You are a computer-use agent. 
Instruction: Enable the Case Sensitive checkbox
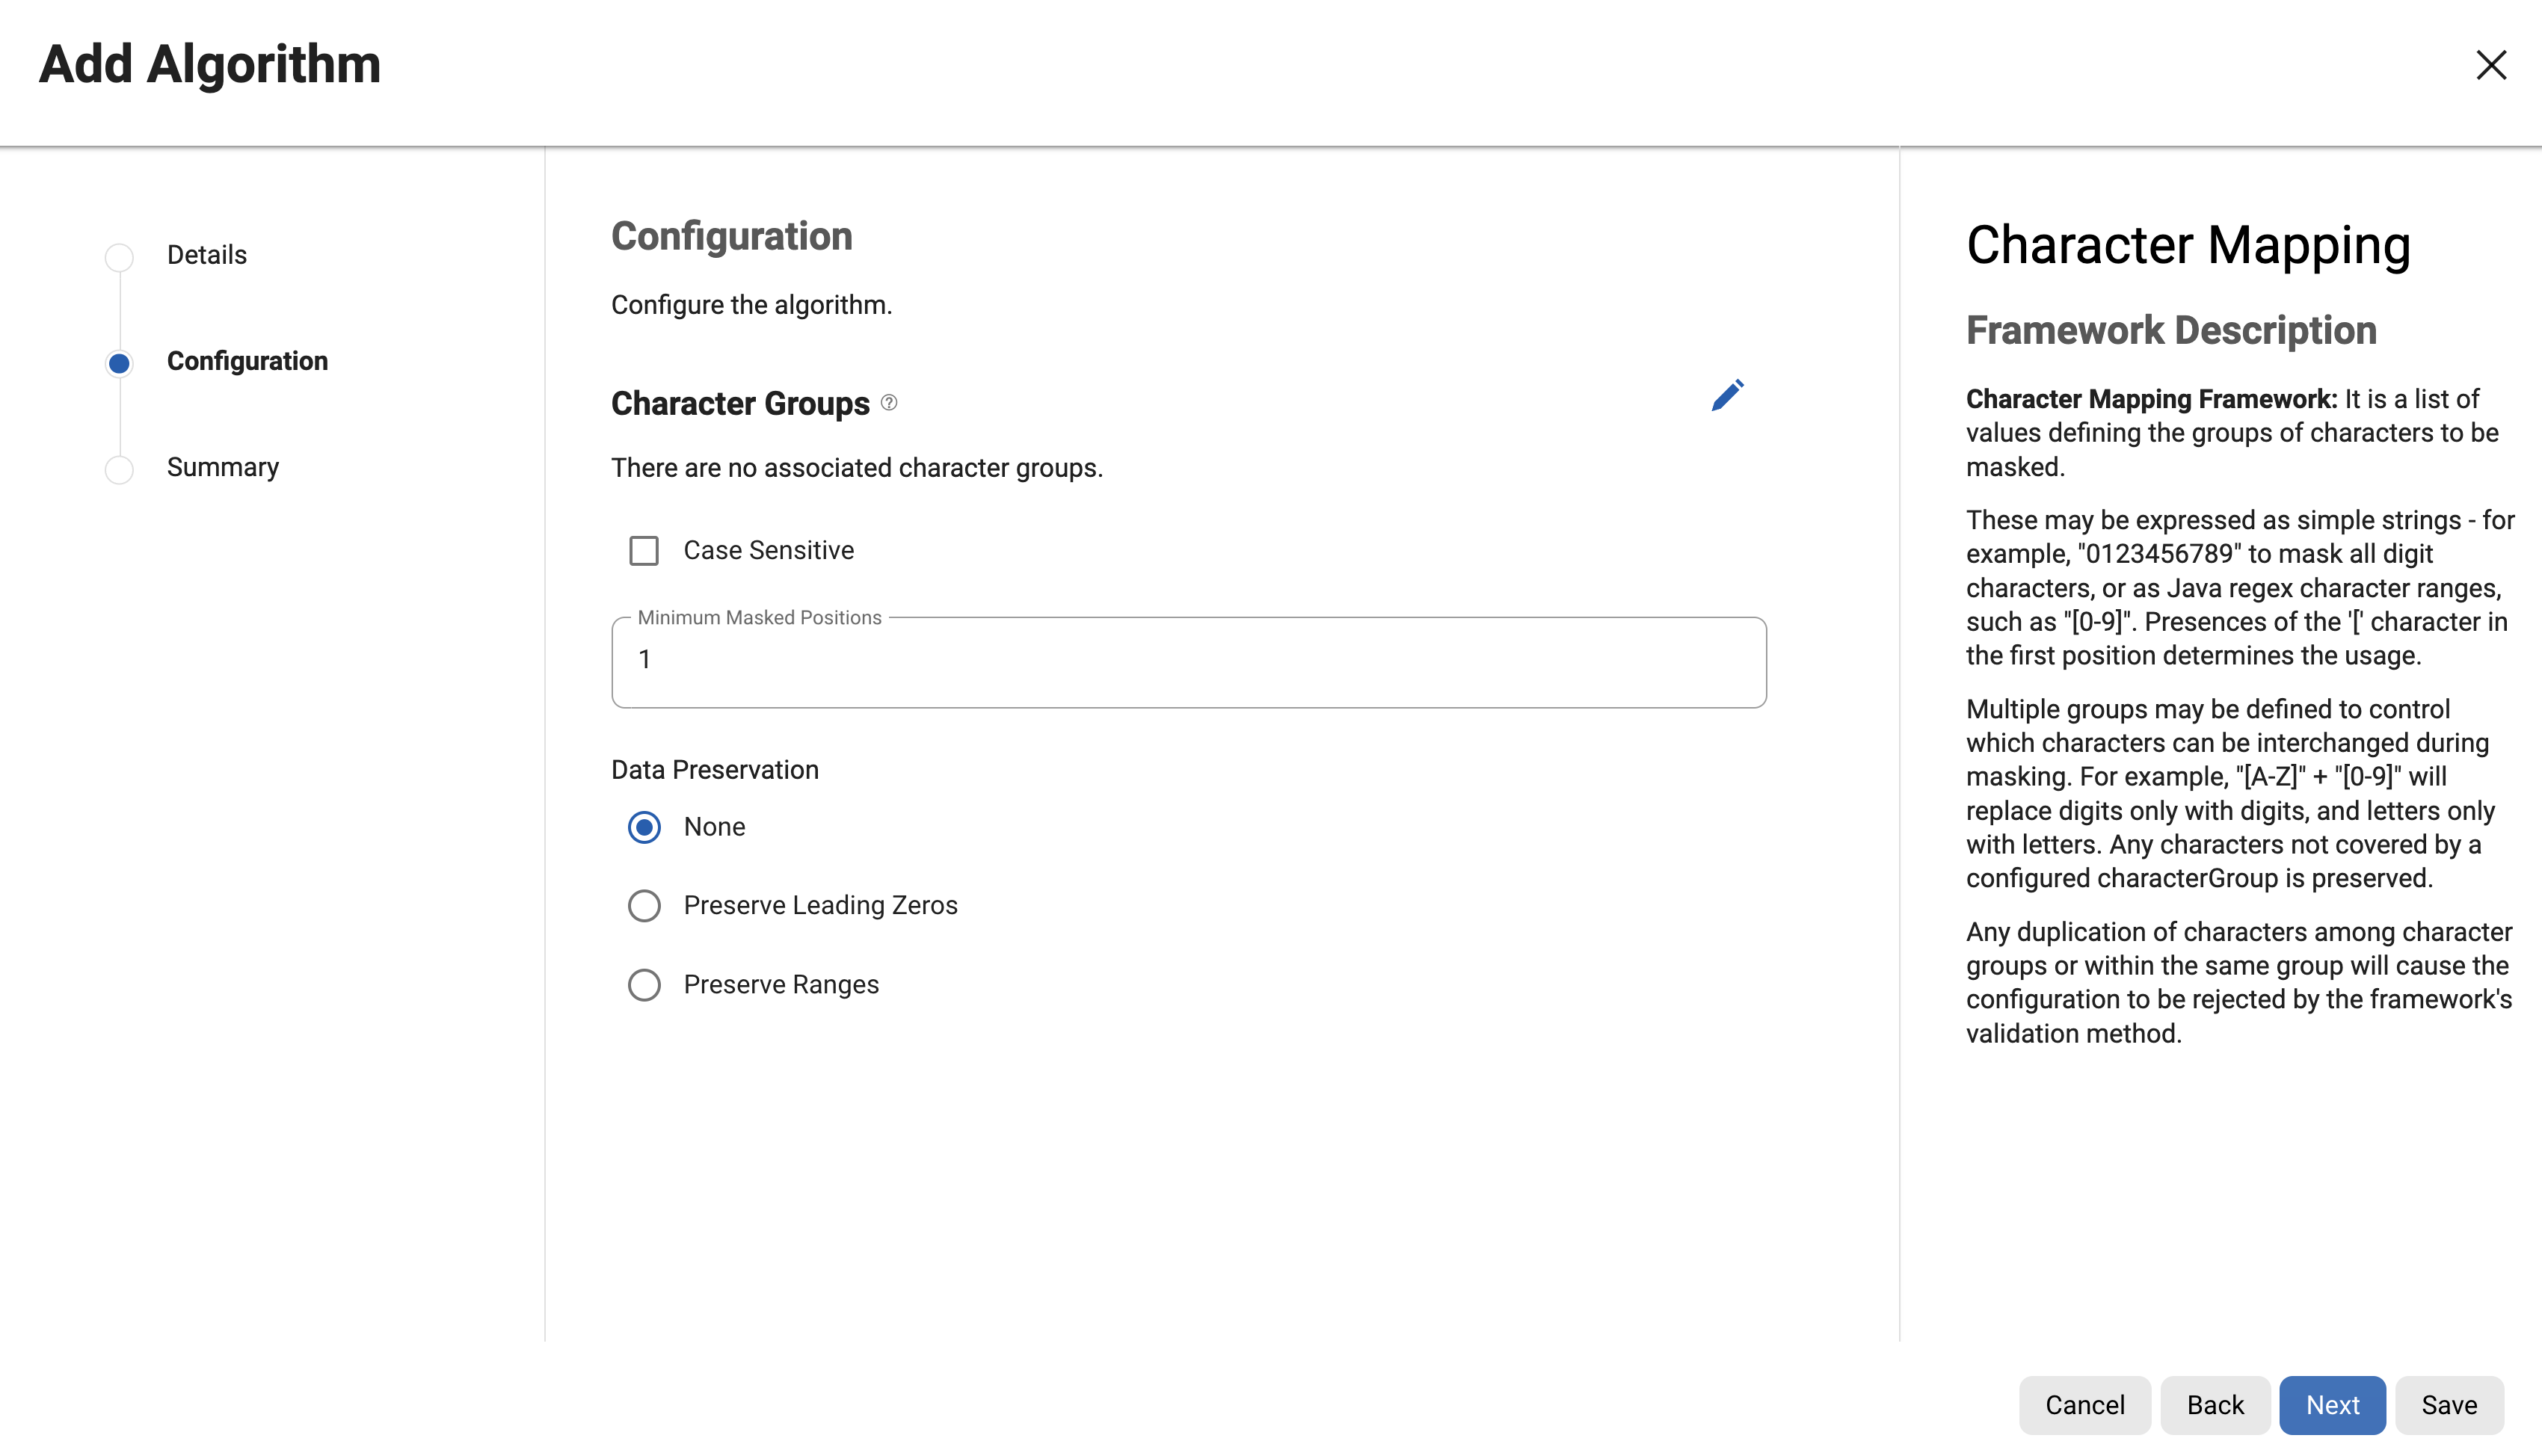(644, 550)
